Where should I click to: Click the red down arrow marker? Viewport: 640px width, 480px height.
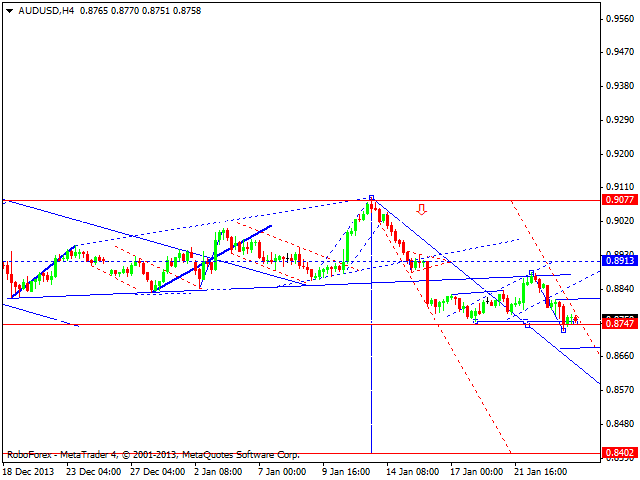point(422,210)
